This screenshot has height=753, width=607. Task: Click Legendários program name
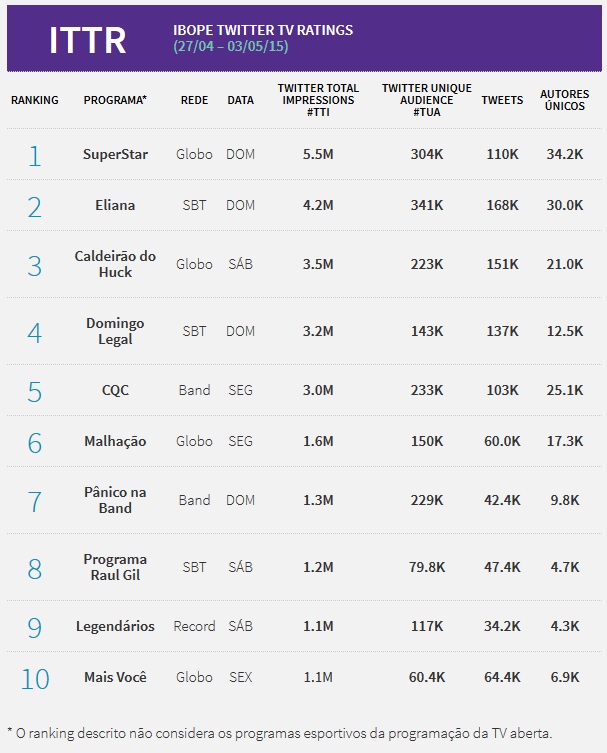[x=115, y=626]
